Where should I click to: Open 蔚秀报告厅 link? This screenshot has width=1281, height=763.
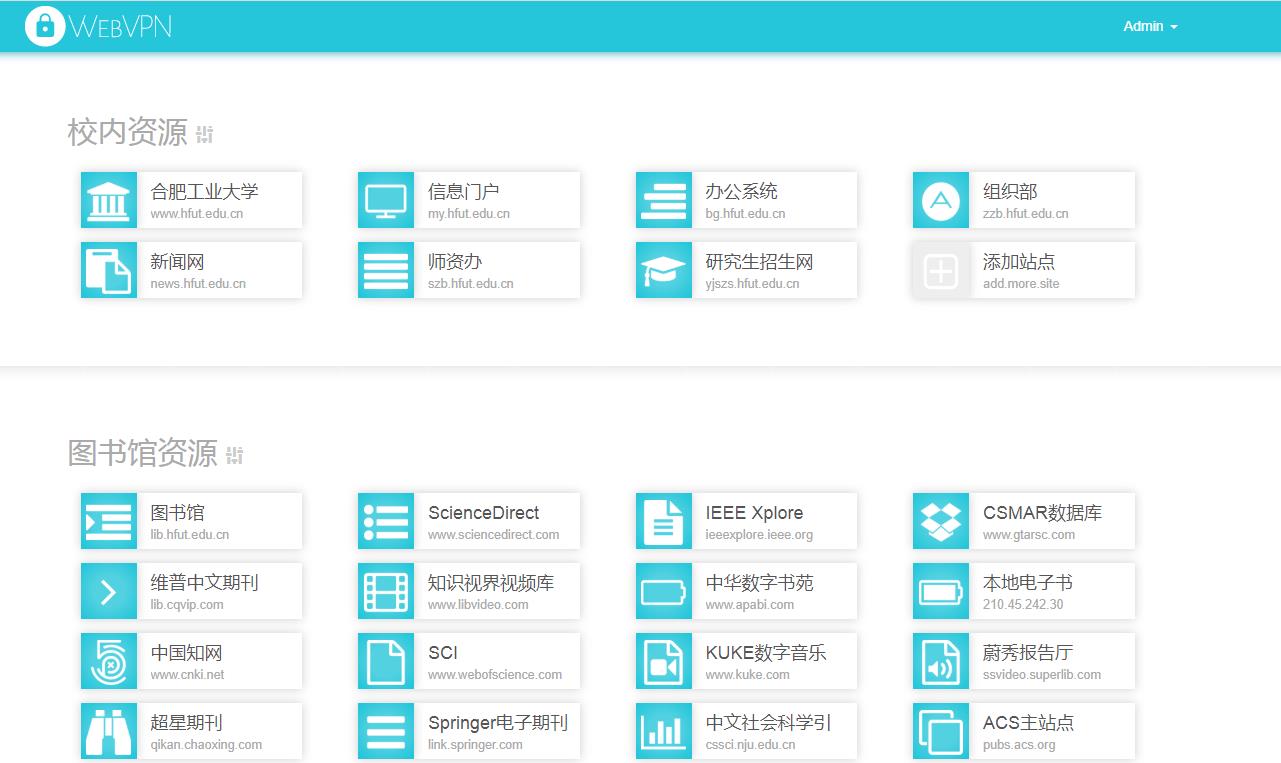tap(1028, 652)
